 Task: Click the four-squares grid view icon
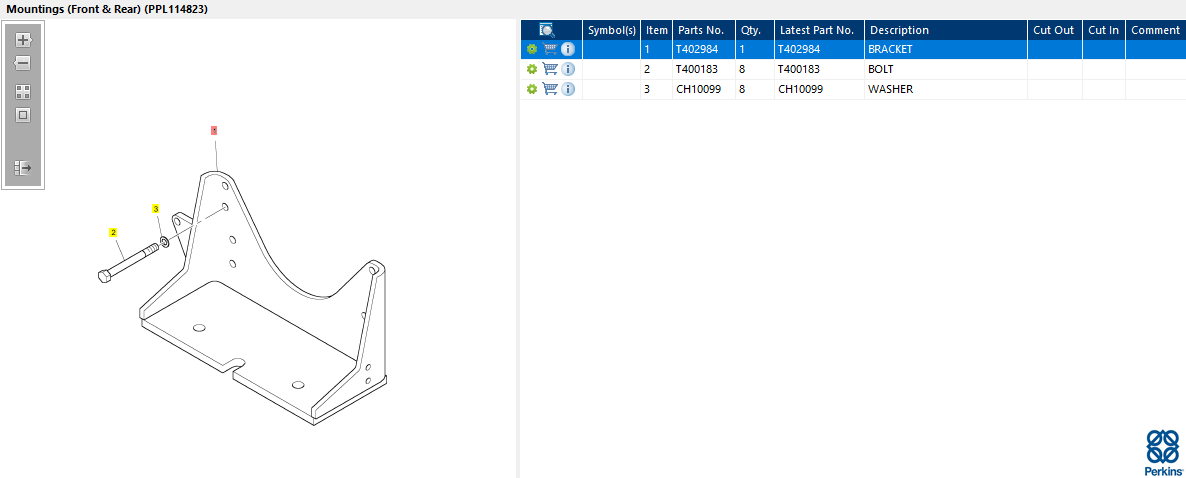click(23, 92)
